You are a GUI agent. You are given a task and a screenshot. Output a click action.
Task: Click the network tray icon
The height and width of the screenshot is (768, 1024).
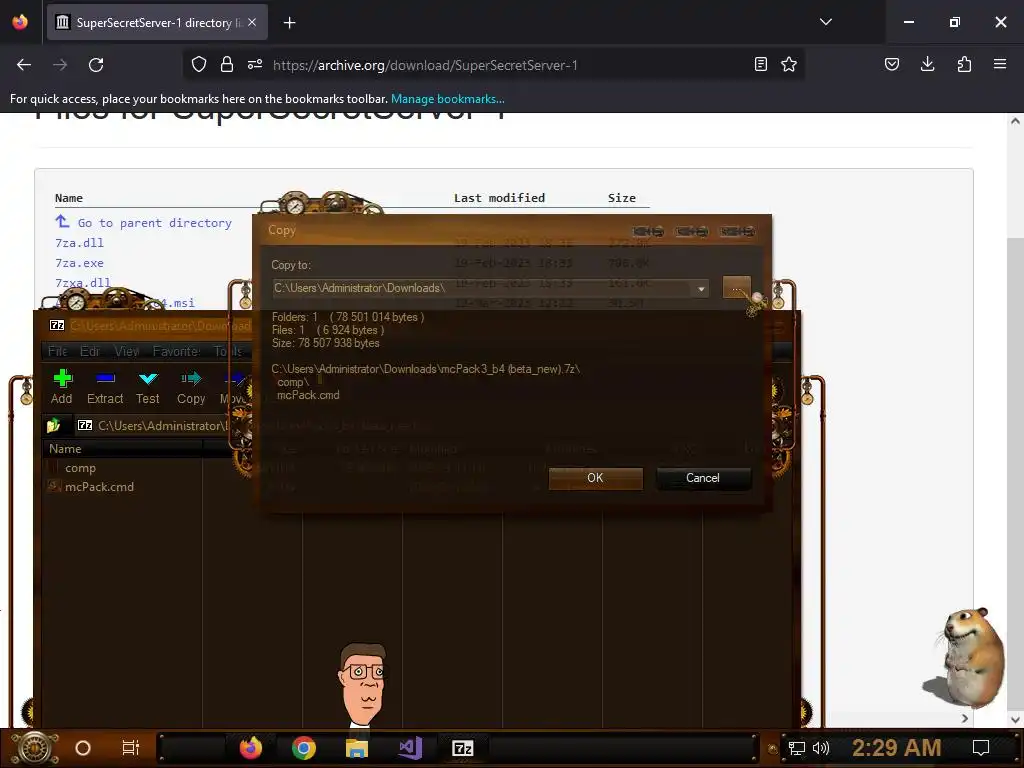coord(796,748)
